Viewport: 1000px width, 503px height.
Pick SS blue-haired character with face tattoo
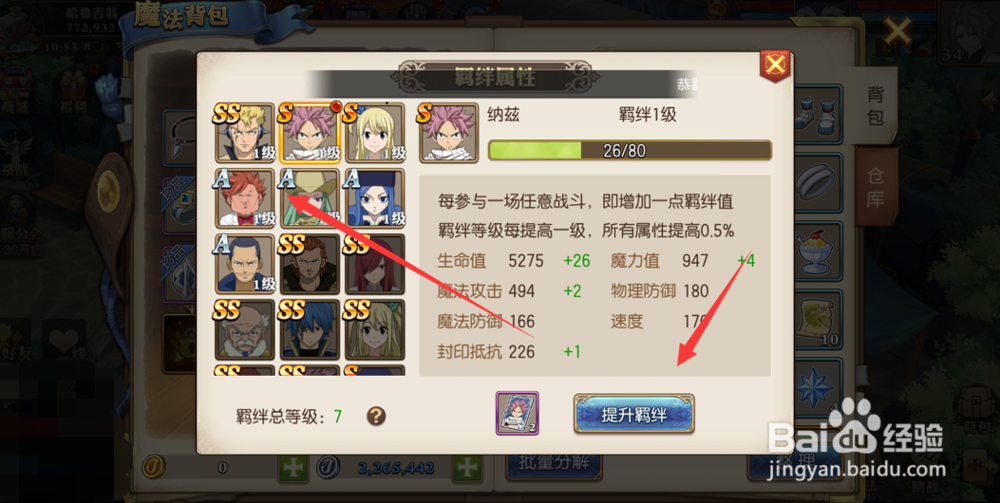point(310,329)
